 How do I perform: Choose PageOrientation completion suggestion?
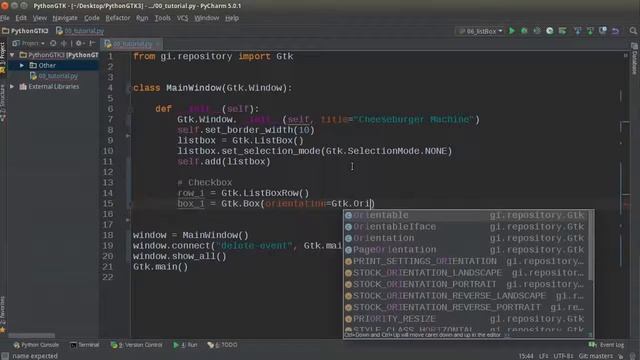465,249
